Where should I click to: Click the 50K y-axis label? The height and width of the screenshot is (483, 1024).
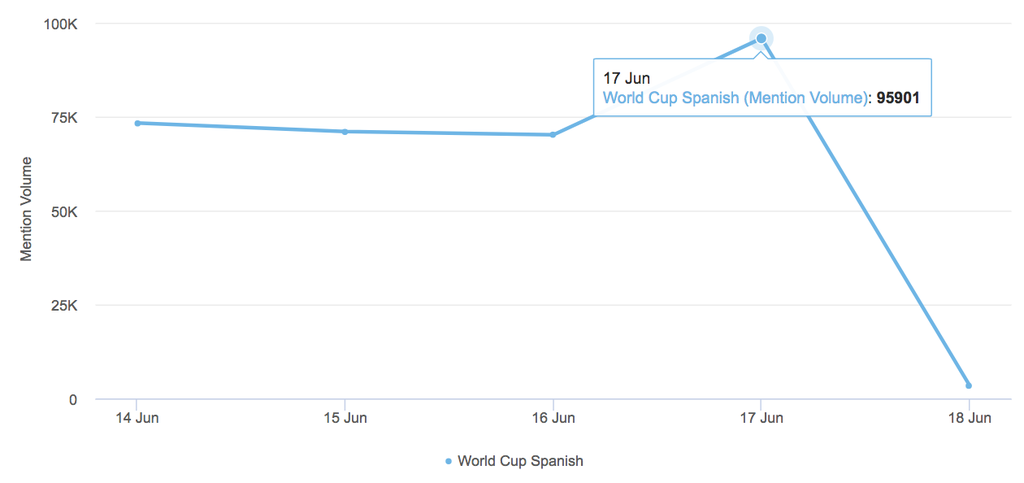[62, 211]
